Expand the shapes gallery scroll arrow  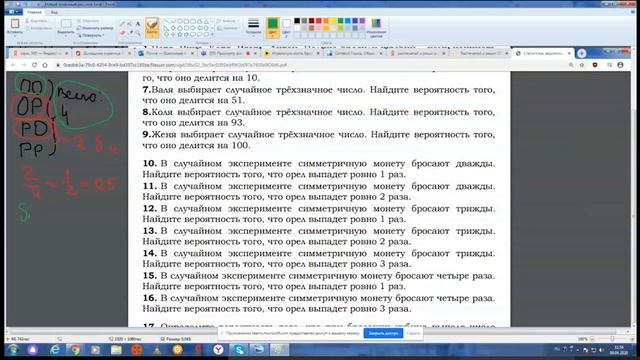click(212, 35)
